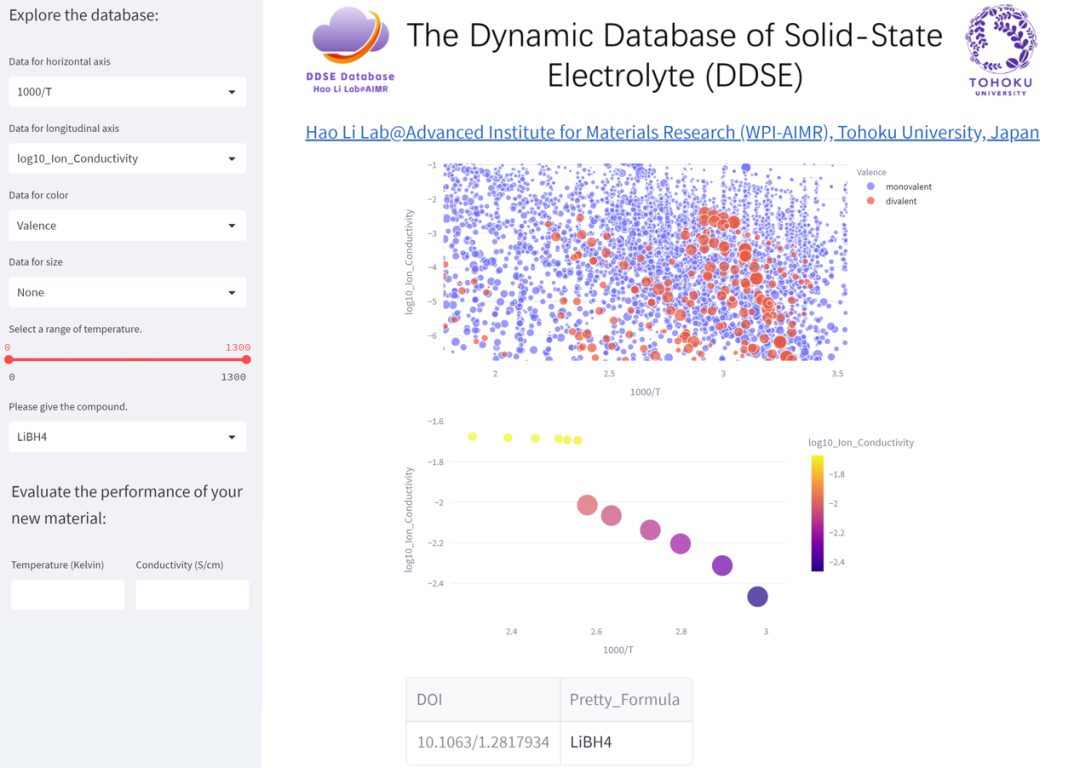The image size is (1080, 768).
Task: Click the Tohoku University emblem
Action: point(1001,50)
